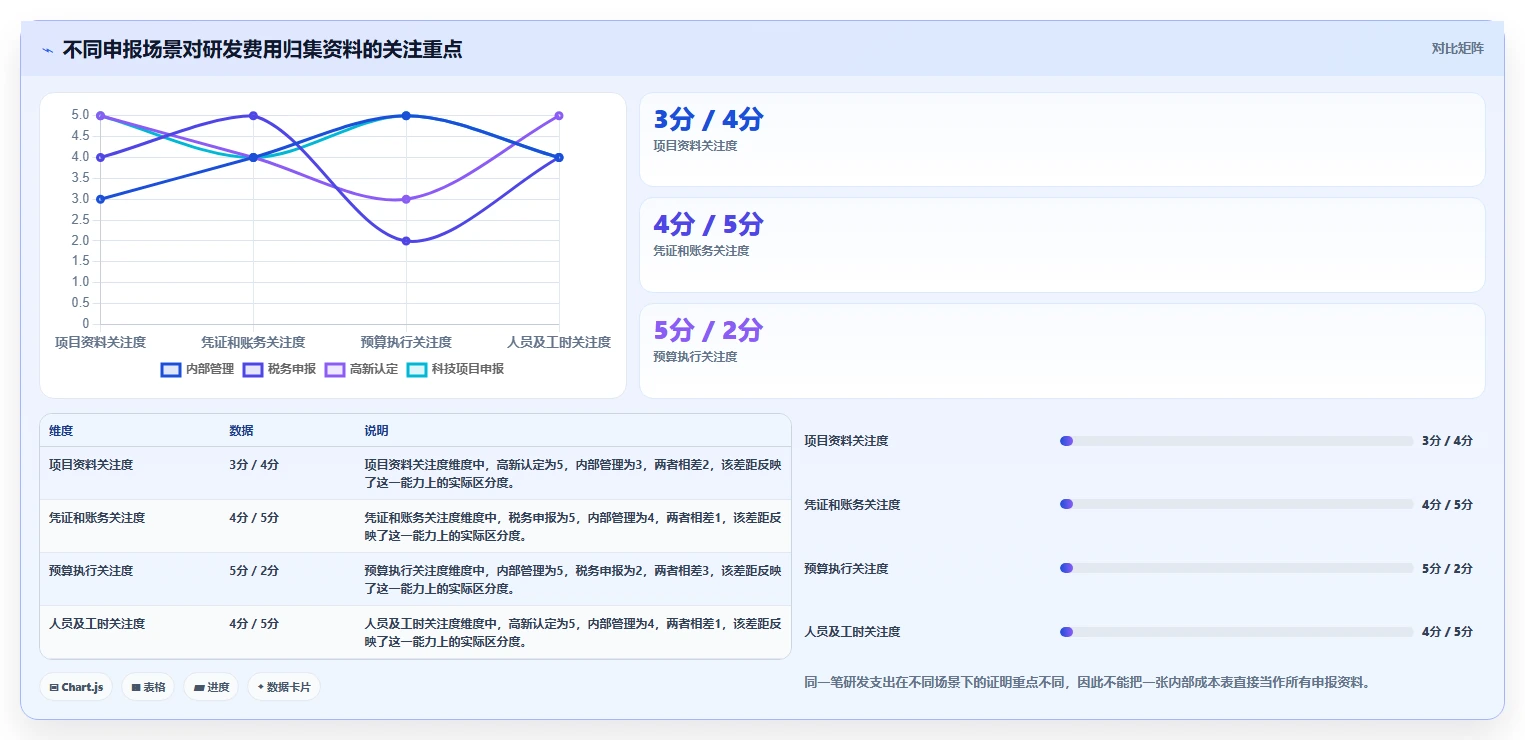Click the 5分 / 2分 value in the table

pos(254,571)
